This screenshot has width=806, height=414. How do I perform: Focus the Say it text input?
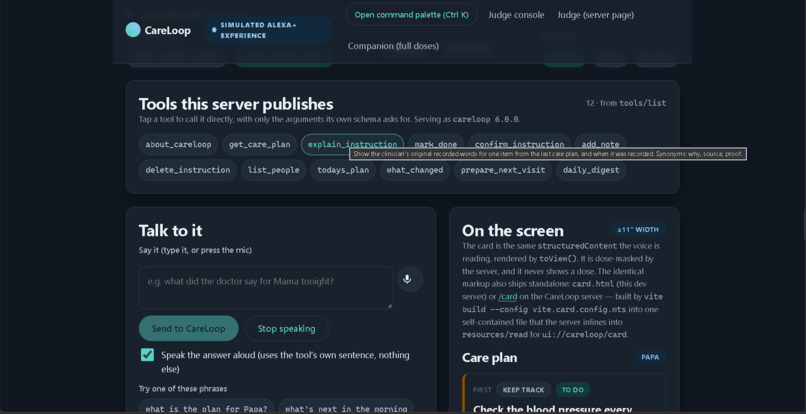pyautogui.click(x=266, y=287)
